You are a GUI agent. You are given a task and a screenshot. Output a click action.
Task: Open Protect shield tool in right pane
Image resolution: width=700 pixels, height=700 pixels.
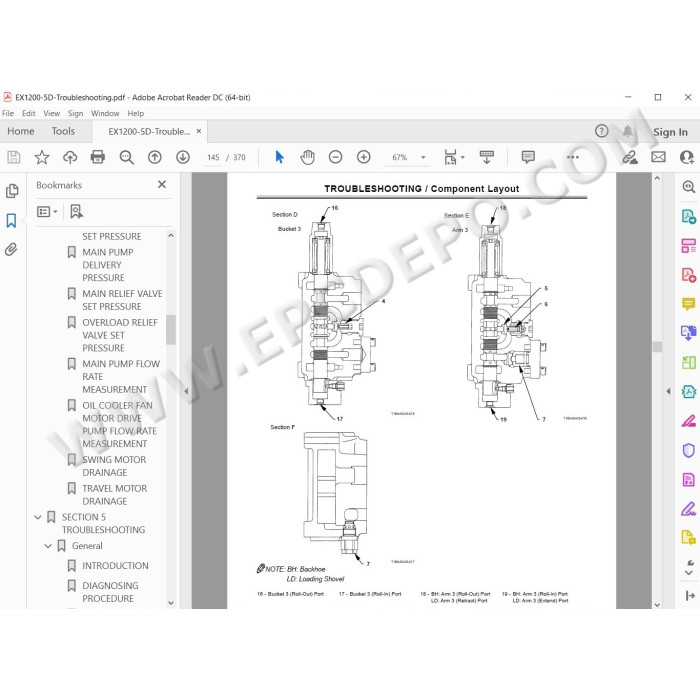point(688,450)
